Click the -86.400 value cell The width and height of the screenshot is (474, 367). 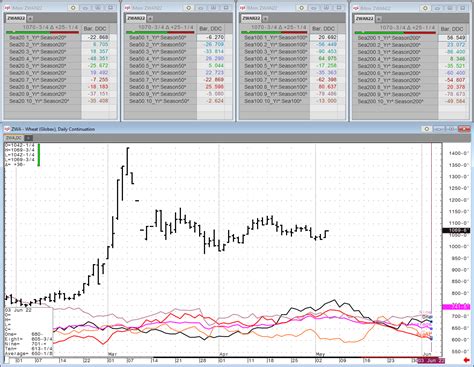pos(452,52)
